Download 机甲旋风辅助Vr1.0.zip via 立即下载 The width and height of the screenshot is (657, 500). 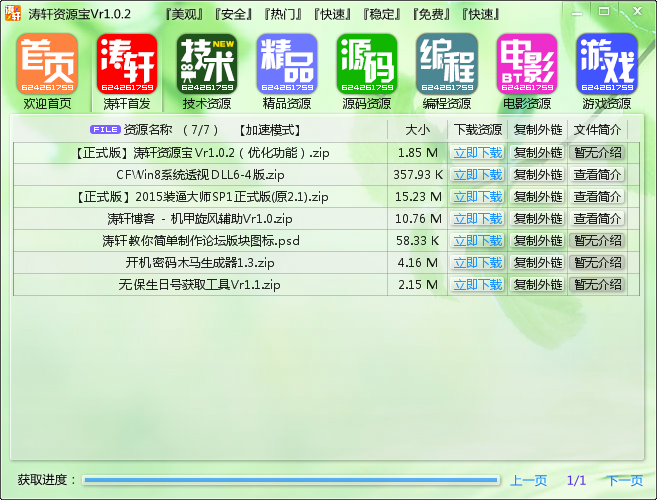pyautogui.click(x=478, y=218)
